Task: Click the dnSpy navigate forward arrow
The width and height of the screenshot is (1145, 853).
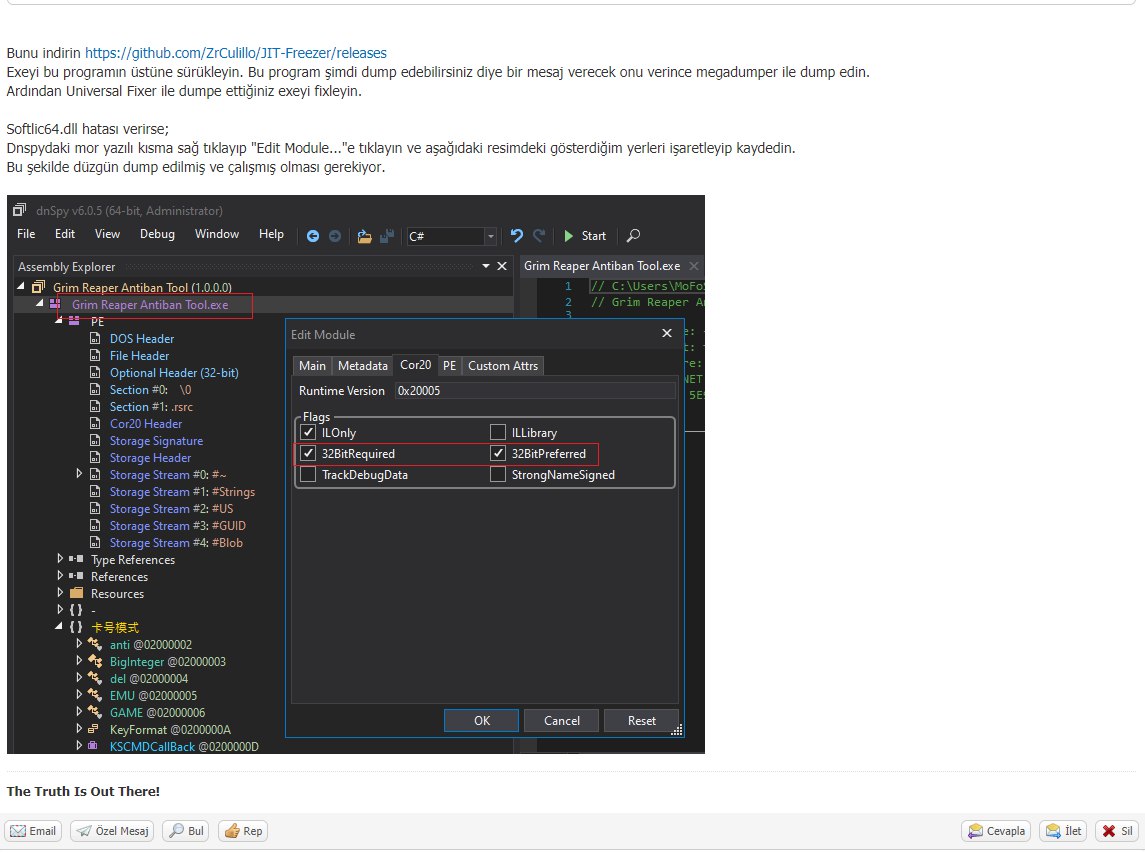Action: (334, 236)
